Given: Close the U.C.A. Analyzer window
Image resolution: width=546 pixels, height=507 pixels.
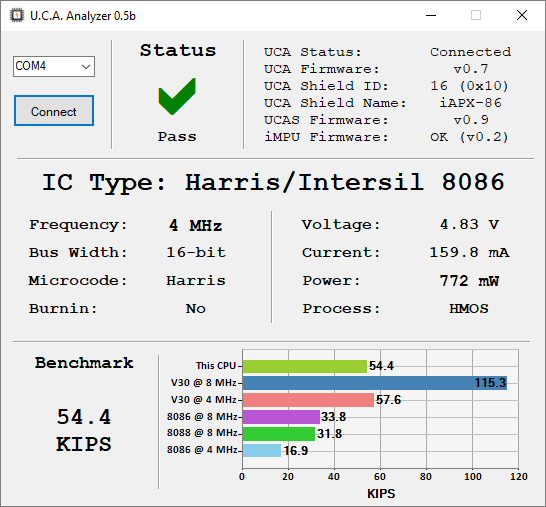Looking at the screenshot, I should (522, 15).
